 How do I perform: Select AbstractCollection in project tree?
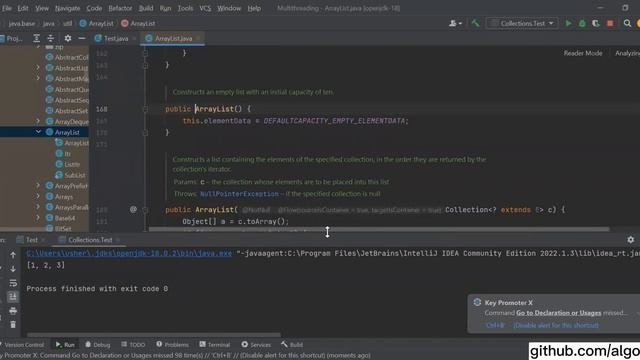pos(67,57)
